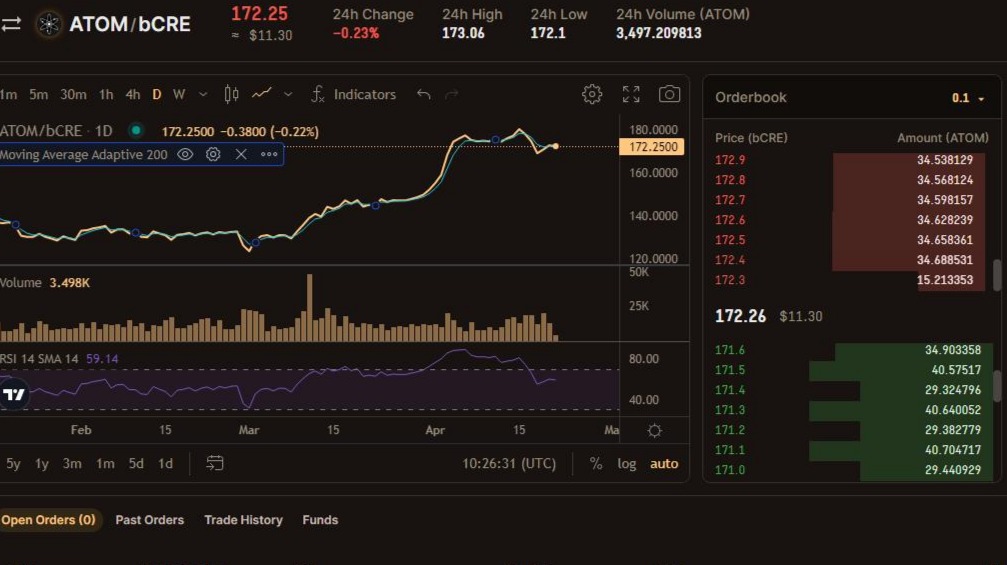Set chart range to 5y
The width and height of the screenshot is (1007, 565).
point(13,464)
